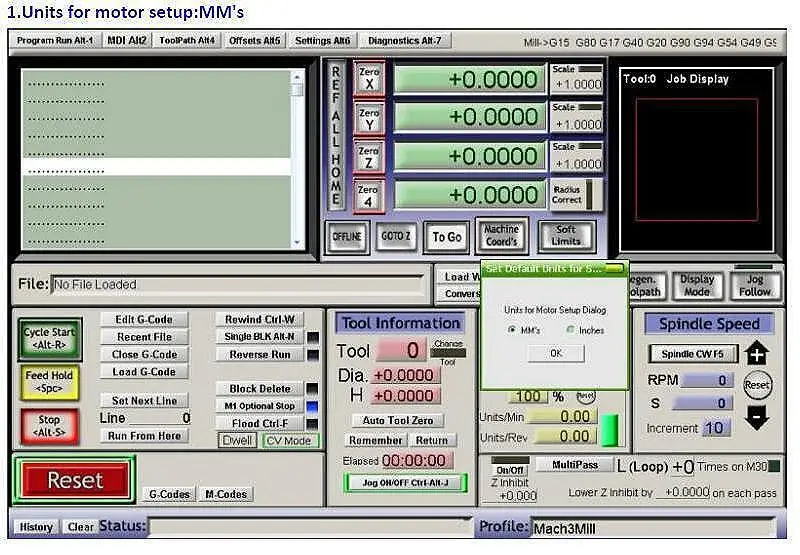
Task: Click the Display Mode button
Action: click(697, 286)
